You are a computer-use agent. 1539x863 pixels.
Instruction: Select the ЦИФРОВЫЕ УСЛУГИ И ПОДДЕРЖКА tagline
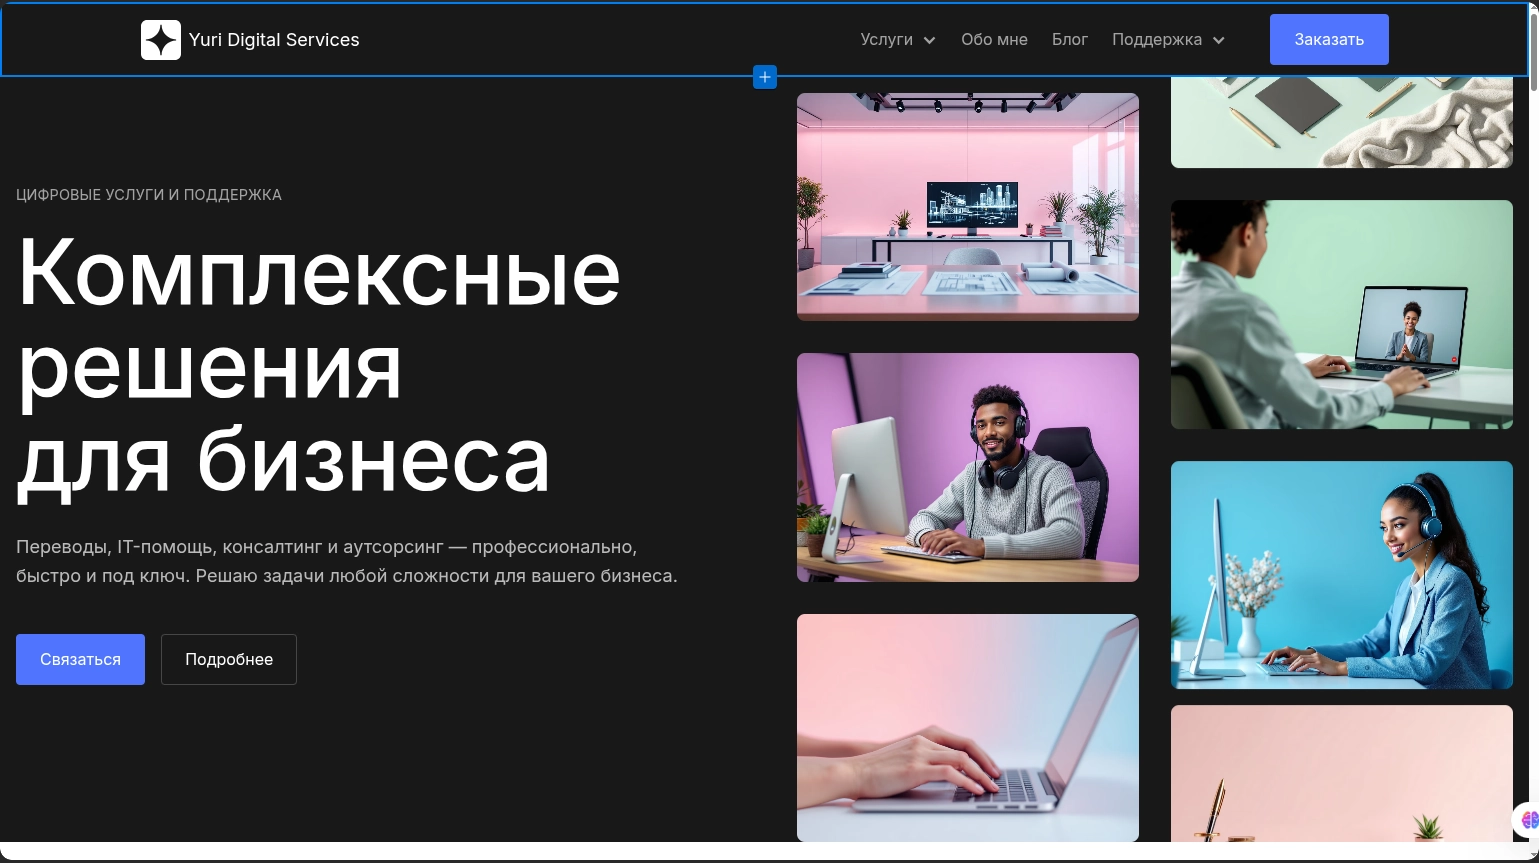pos(149,195)
